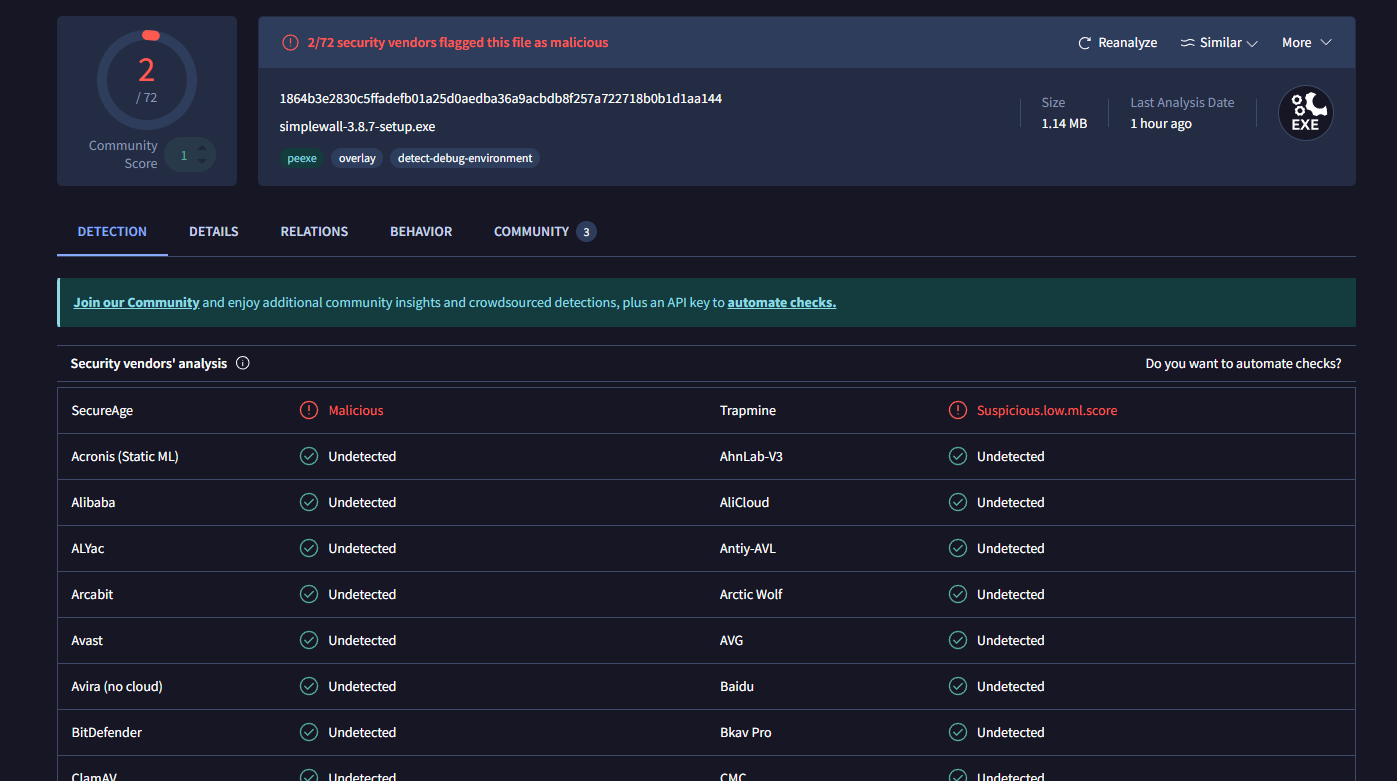Click the green check icon for Alibaba
The image size is (1397, 781).
309,502
